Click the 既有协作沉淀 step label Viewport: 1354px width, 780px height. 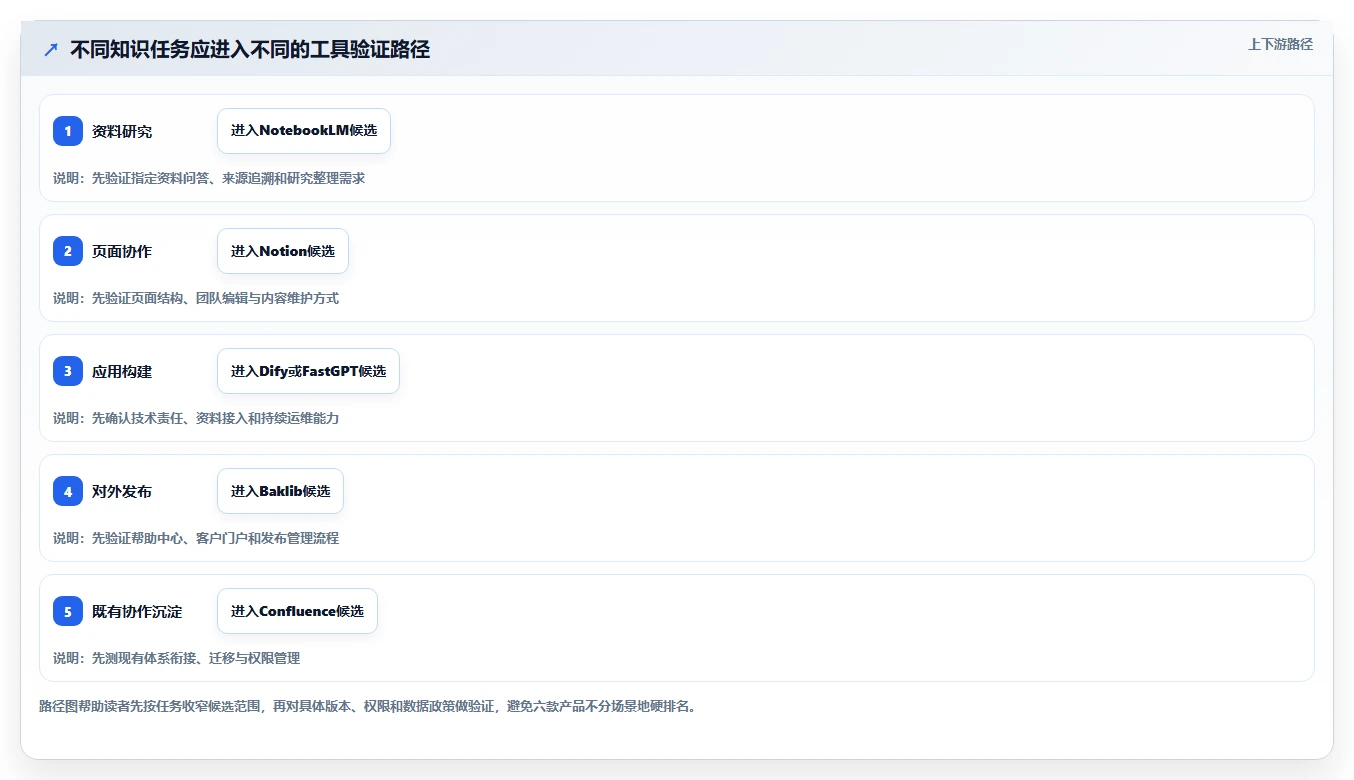tap(137, 612)
